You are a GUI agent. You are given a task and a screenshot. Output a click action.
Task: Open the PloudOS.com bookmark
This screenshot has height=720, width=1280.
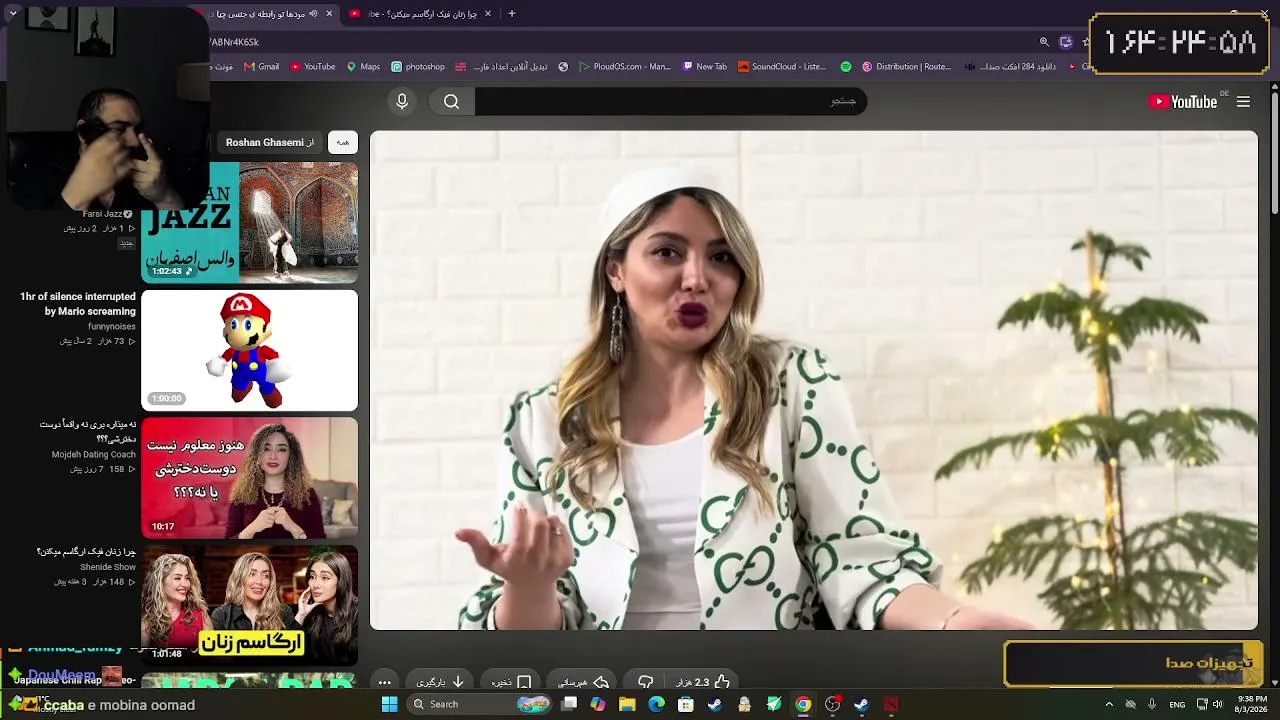[625, 67]
